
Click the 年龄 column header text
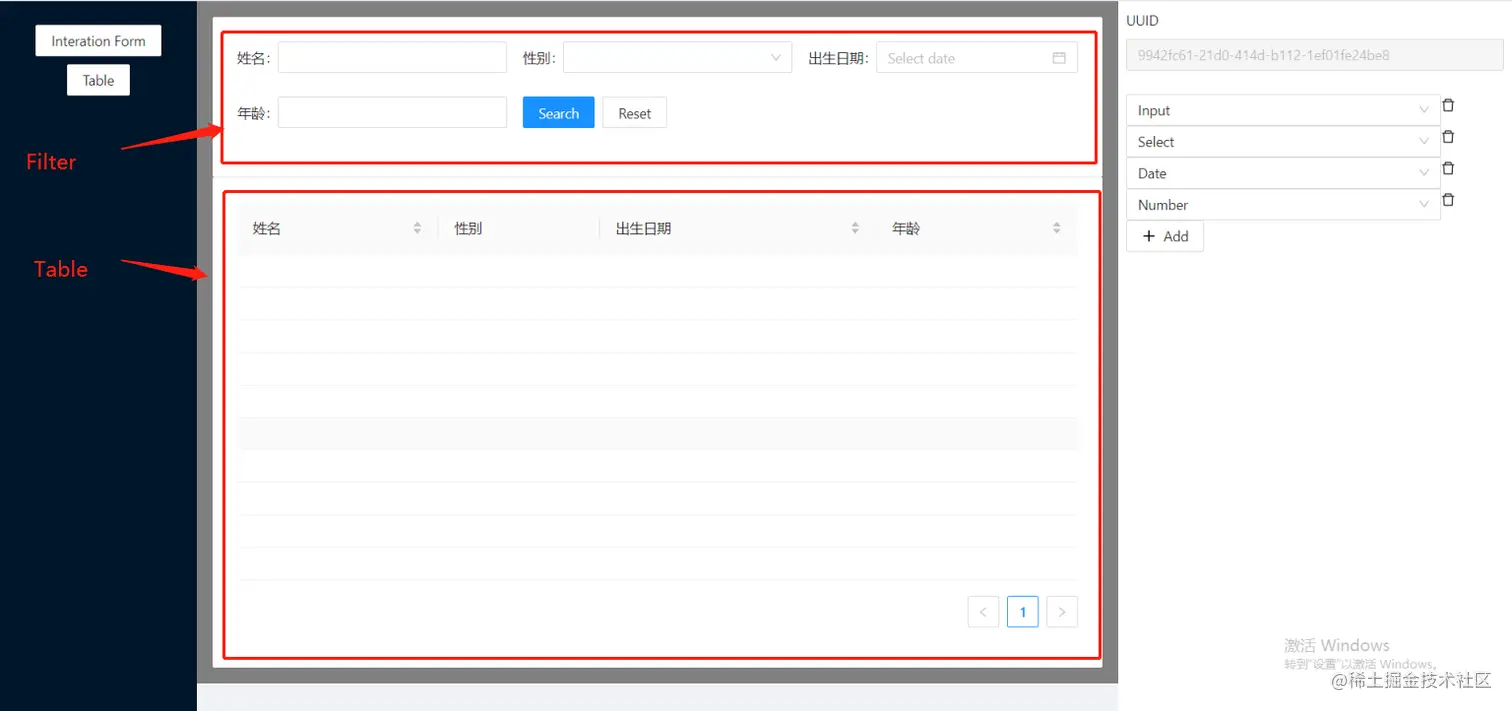[x=906, y=228]
